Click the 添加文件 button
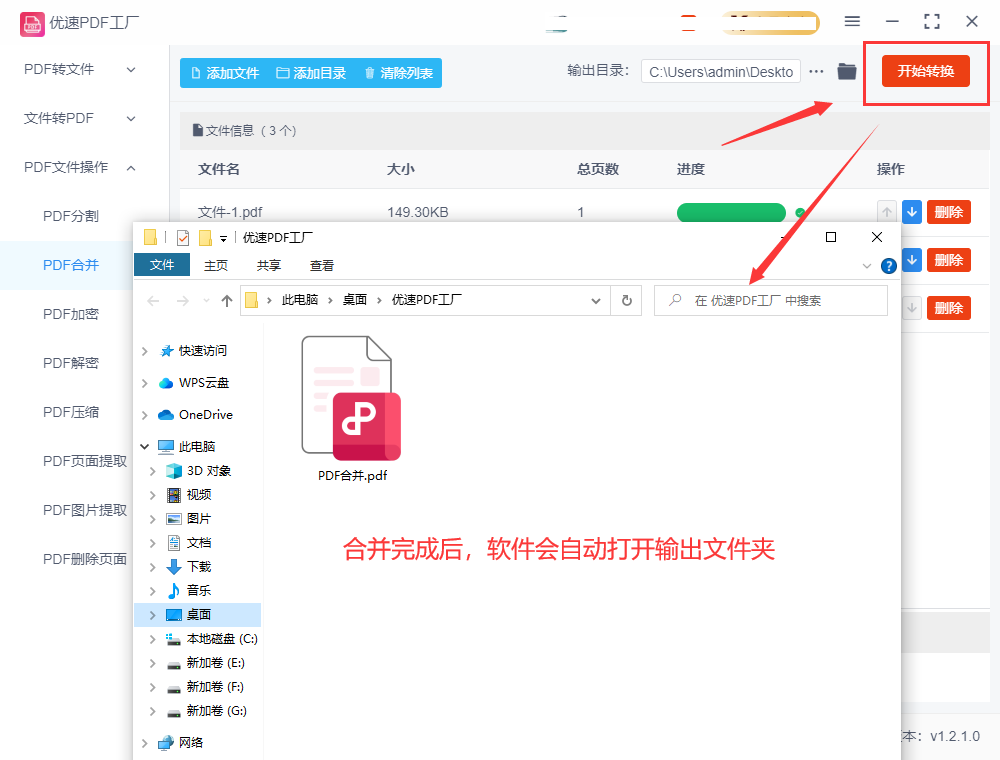This screenshot has height=760, width=1000. click(x=225, y=73)
